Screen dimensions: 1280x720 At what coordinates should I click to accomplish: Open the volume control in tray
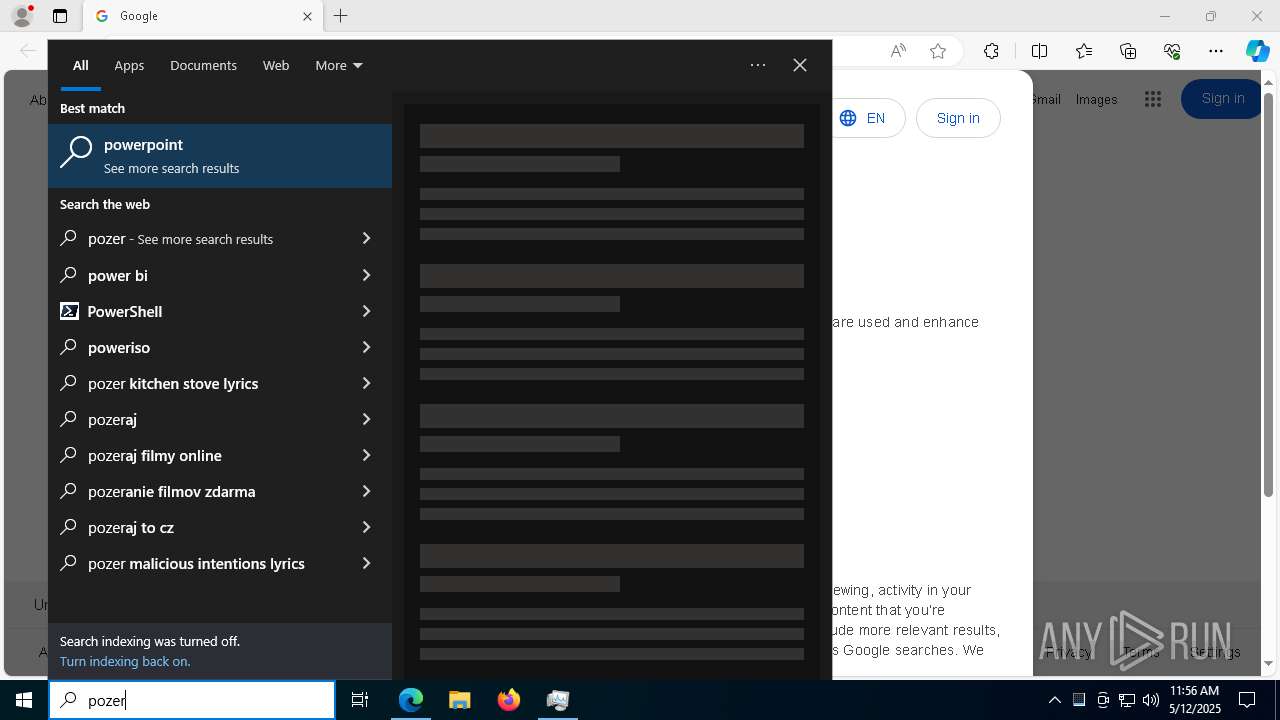pos(1150,700)
